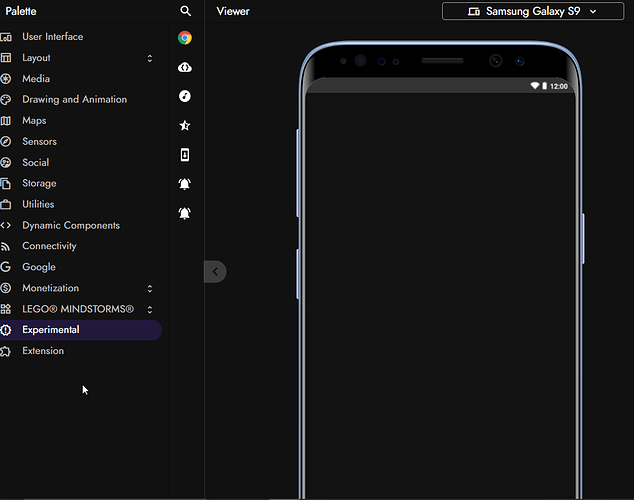The height and width of the screenshot is (500, 634).
Task: Open the Samsung Galaxy S9 device dropdown
Action: 532,11
